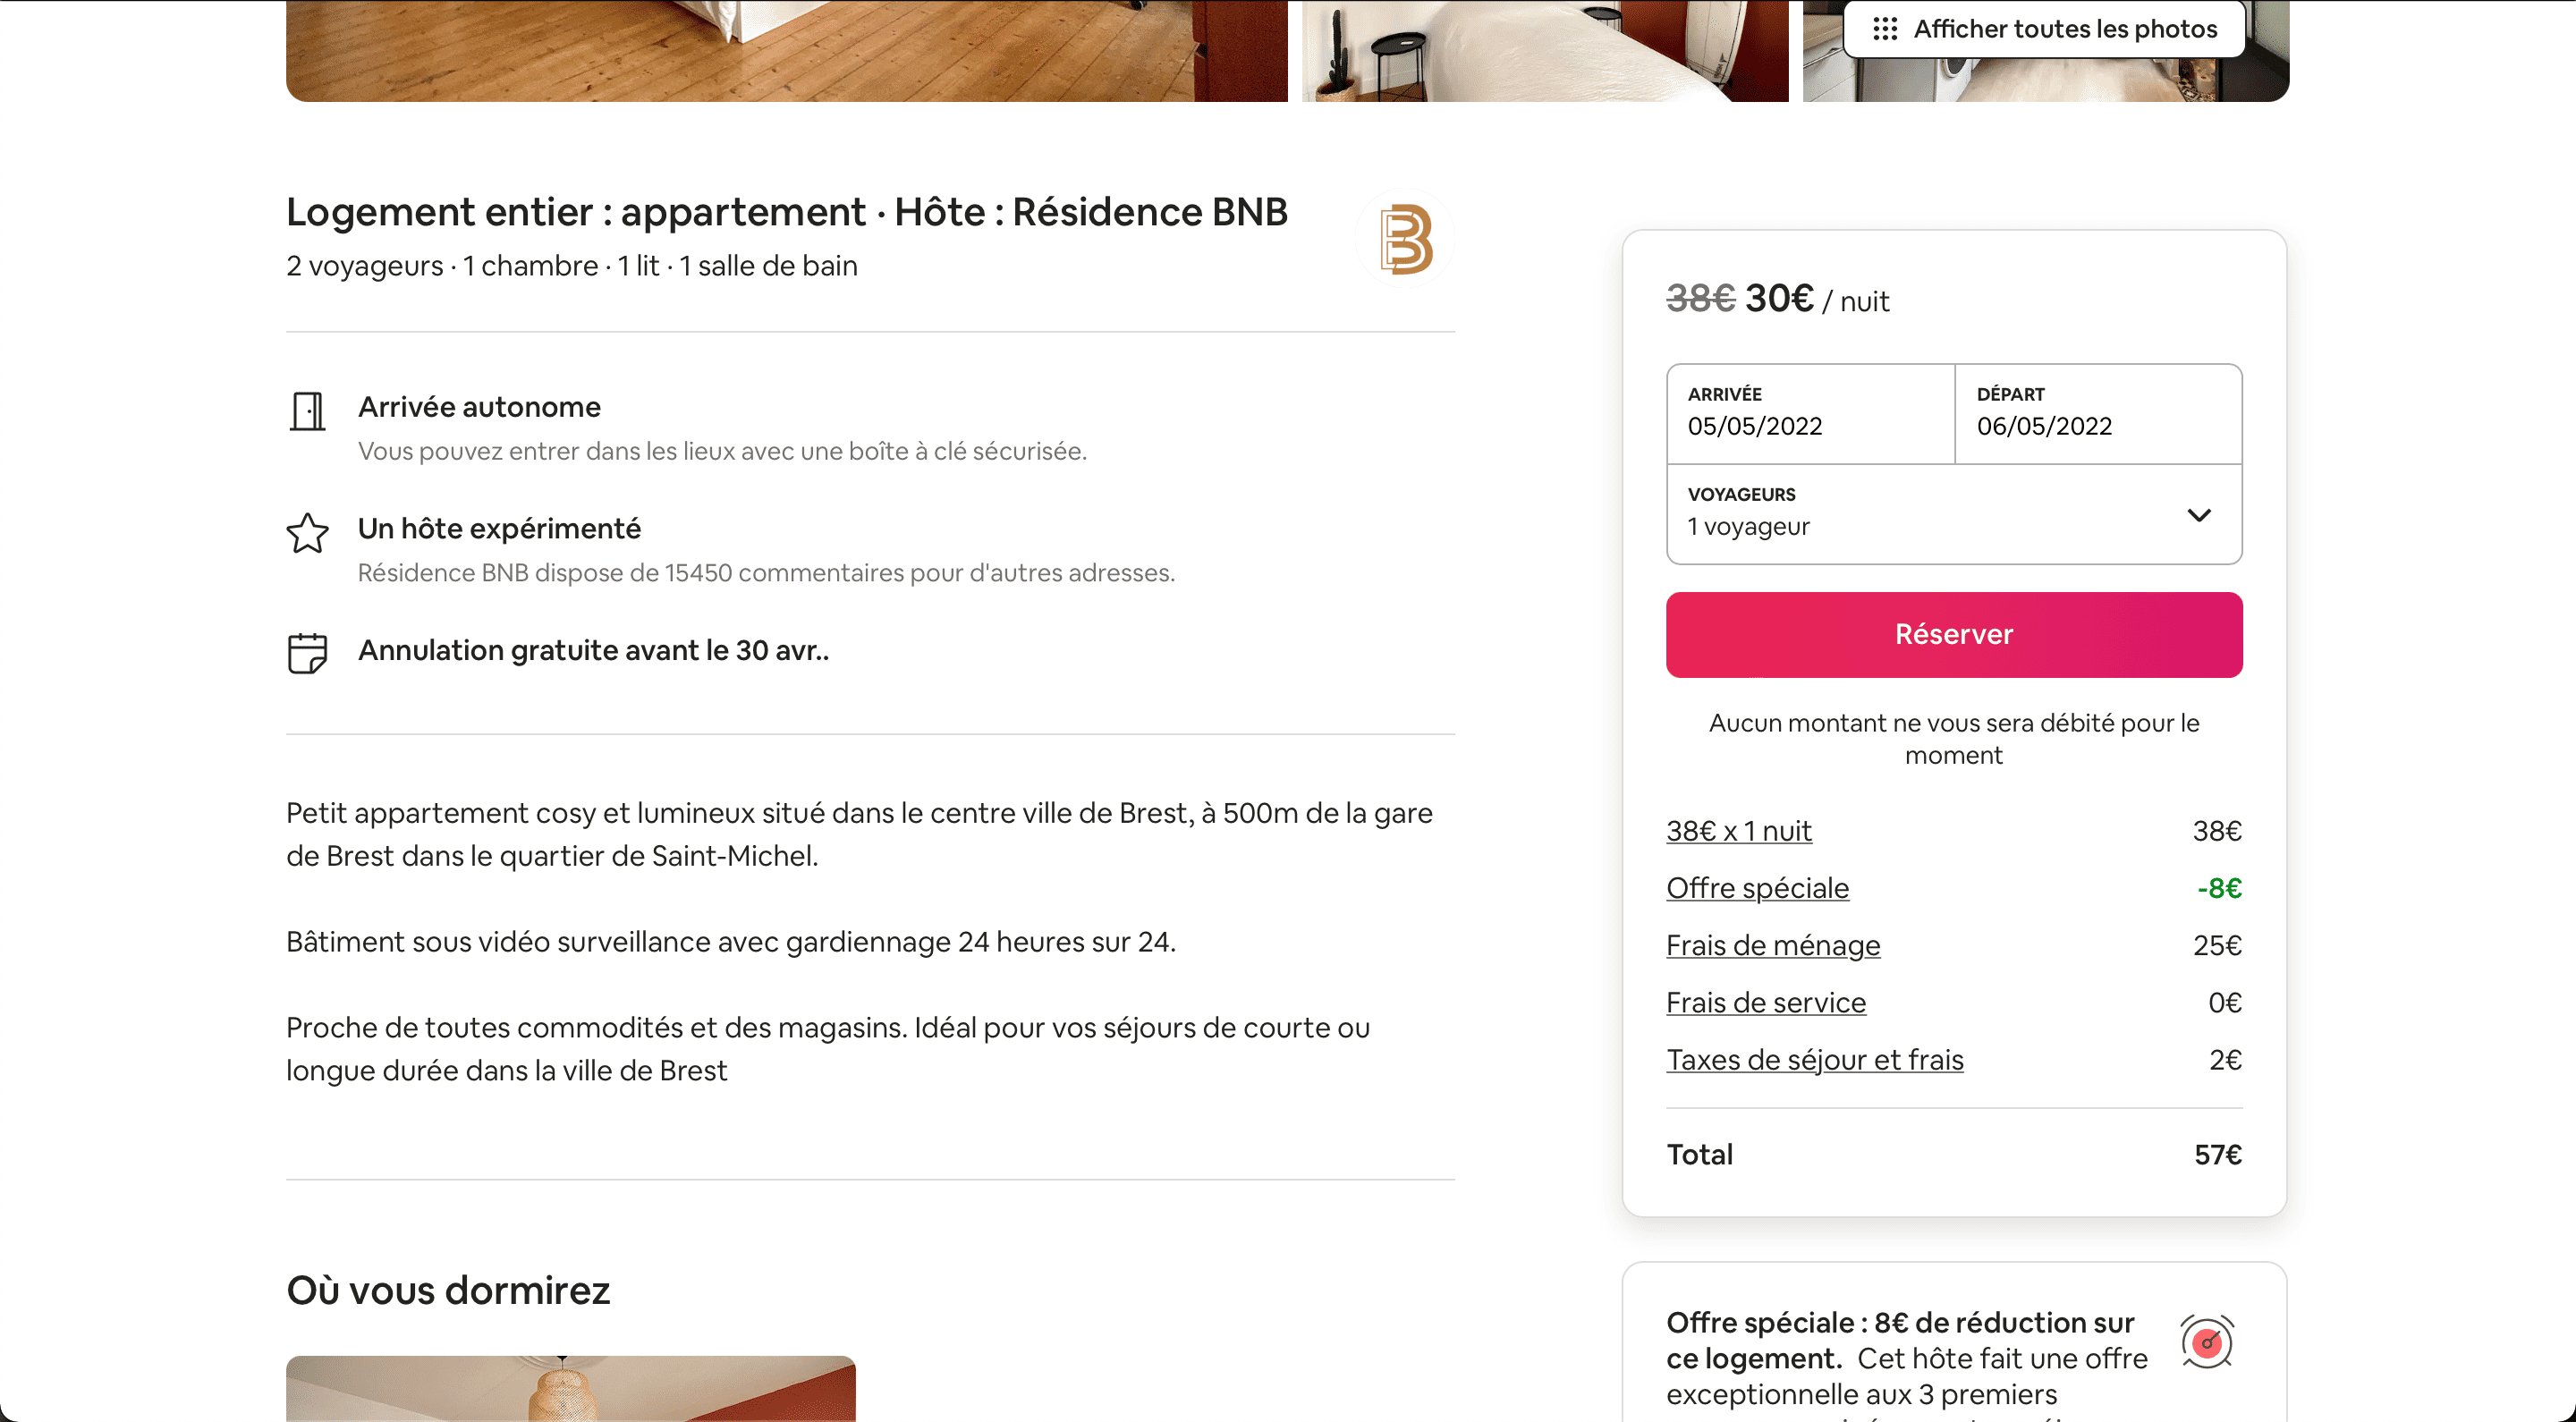The image size is (2576, 1422).
Task: Open the Départ date field
Action: click(x=2097, y=413)
